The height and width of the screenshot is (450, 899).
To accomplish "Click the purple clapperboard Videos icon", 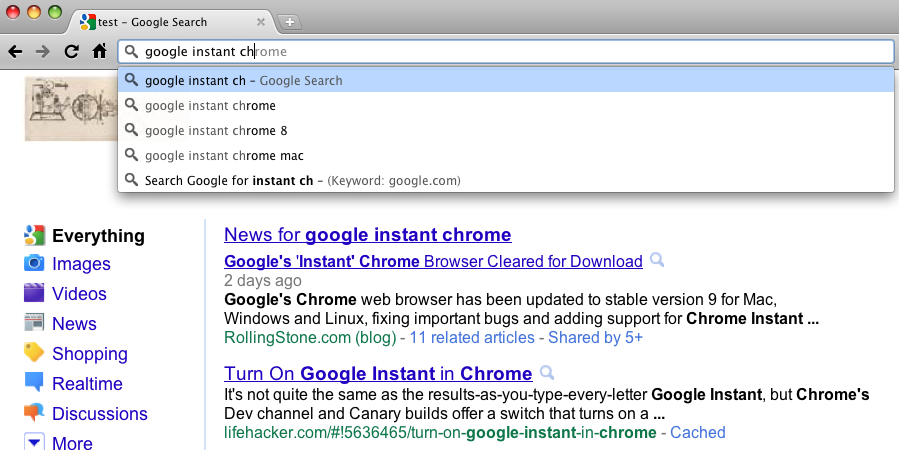I will [x=34, y=292].
